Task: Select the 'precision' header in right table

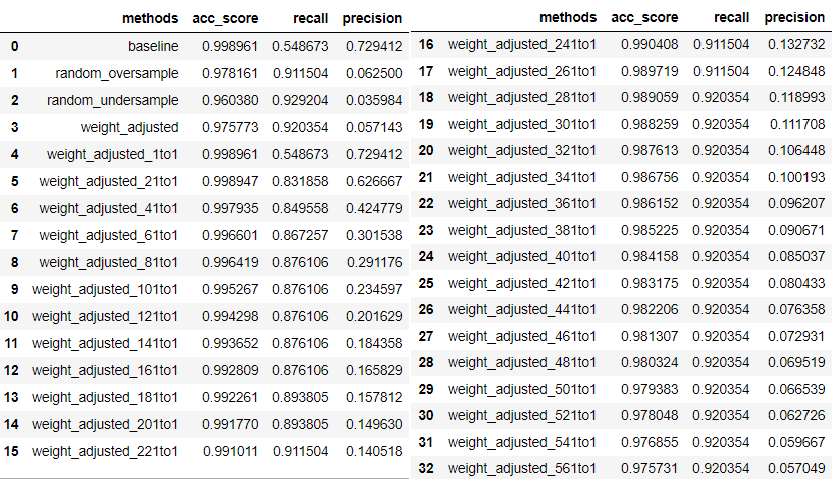Action: (795, 18)
